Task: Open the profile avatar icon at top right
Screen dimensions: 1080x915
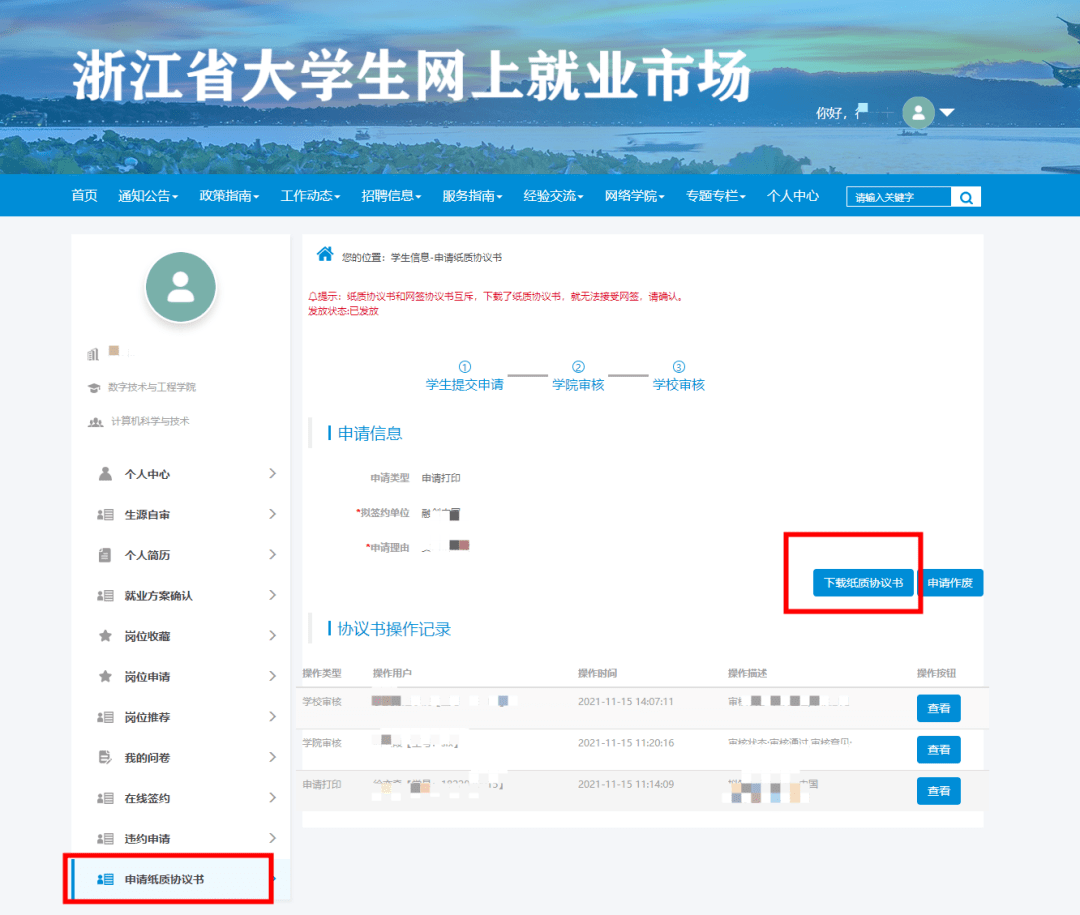Action: (x=917, y=112)
